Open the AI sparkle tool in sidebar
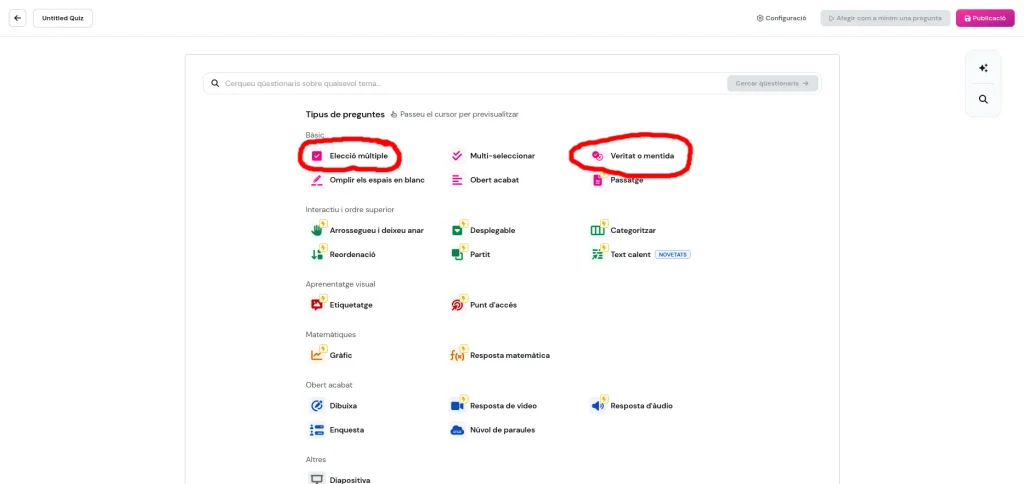1024x484 pixels. coord(983,68)
